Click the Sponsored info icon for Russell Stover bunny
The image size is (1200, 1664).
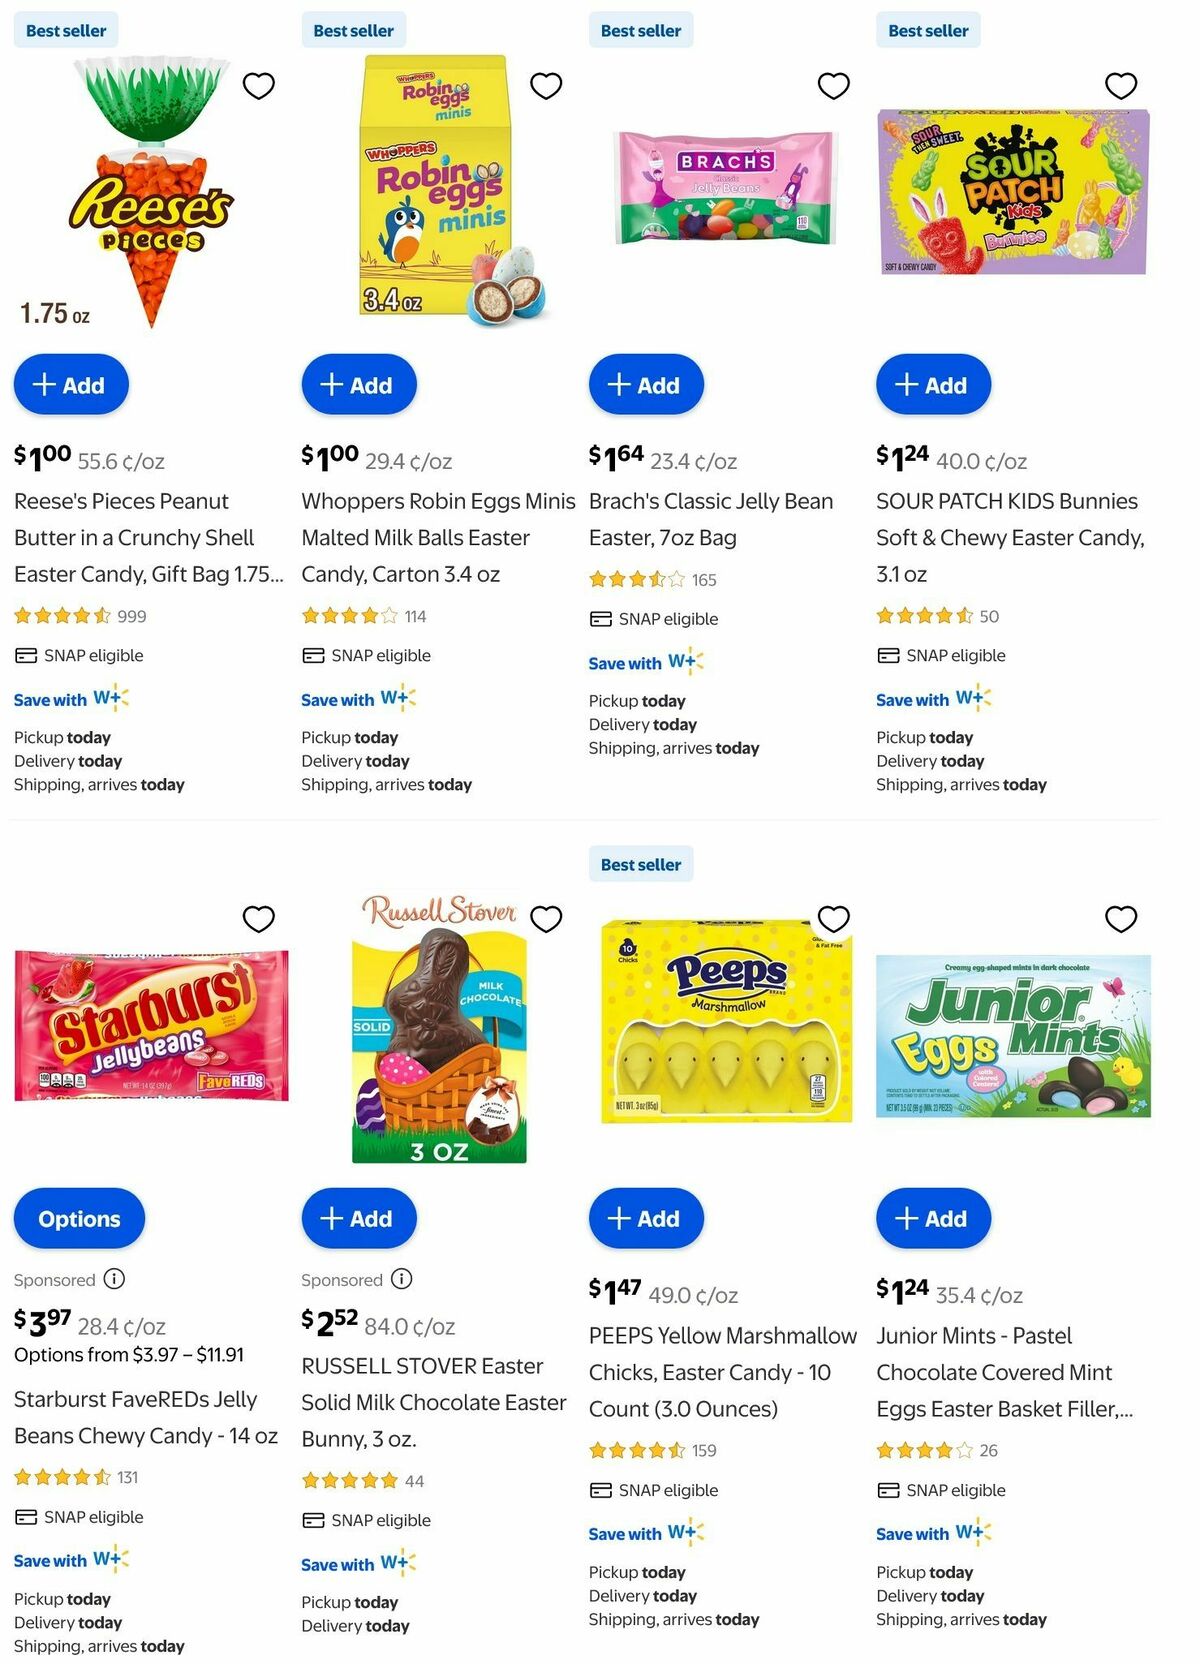pyautogui.click(x=401, y=1279)
